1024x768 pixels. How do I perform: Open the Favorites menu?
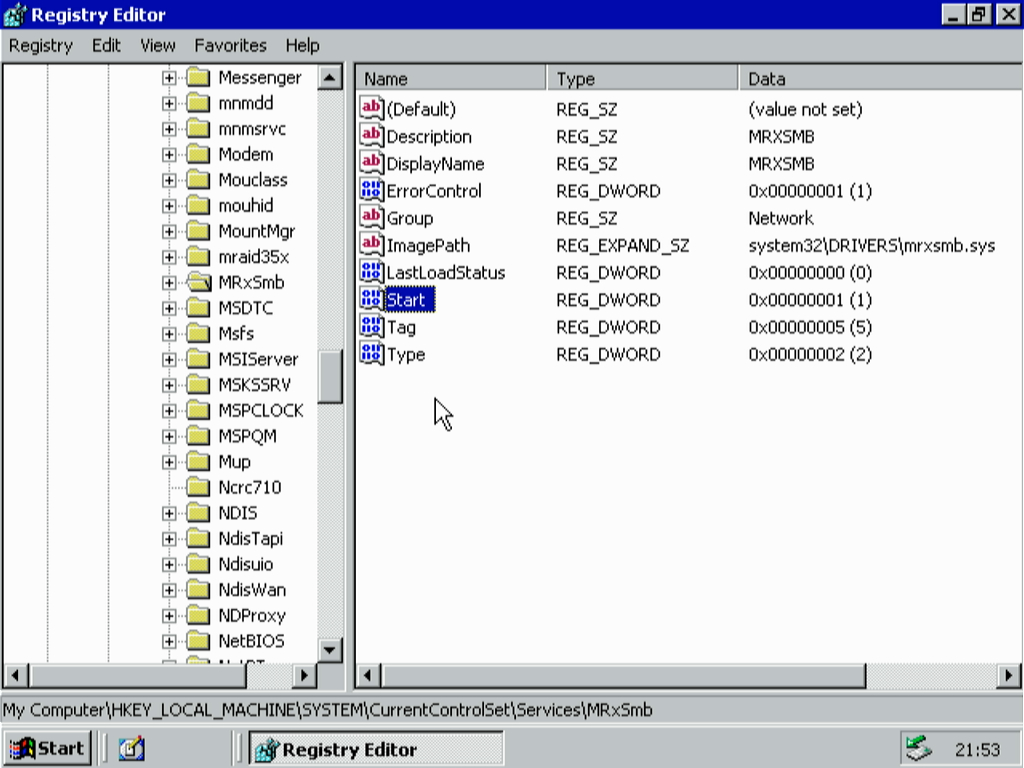pyautogui.click(x=230, y=46)
